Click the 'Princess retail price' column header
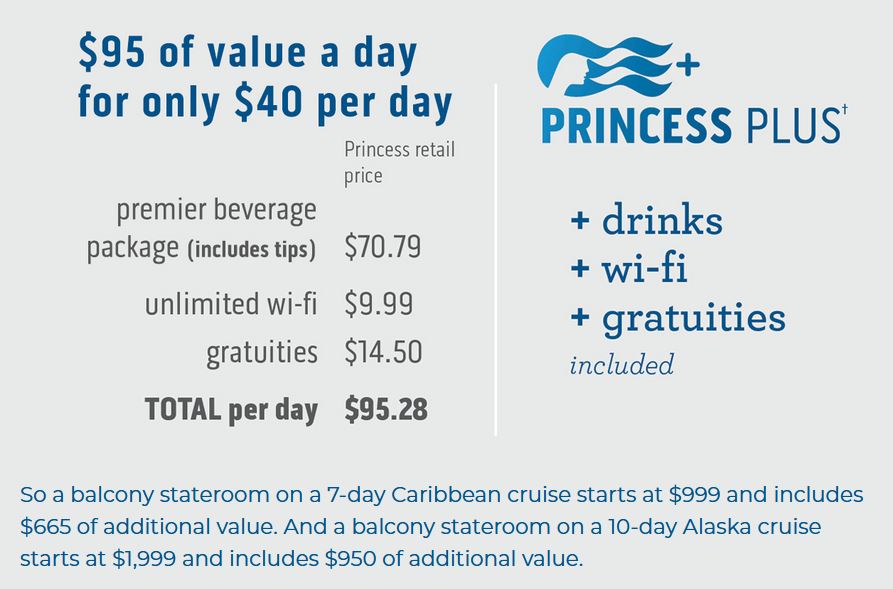This screenshot has height=589, width=893. coord(399,162)
